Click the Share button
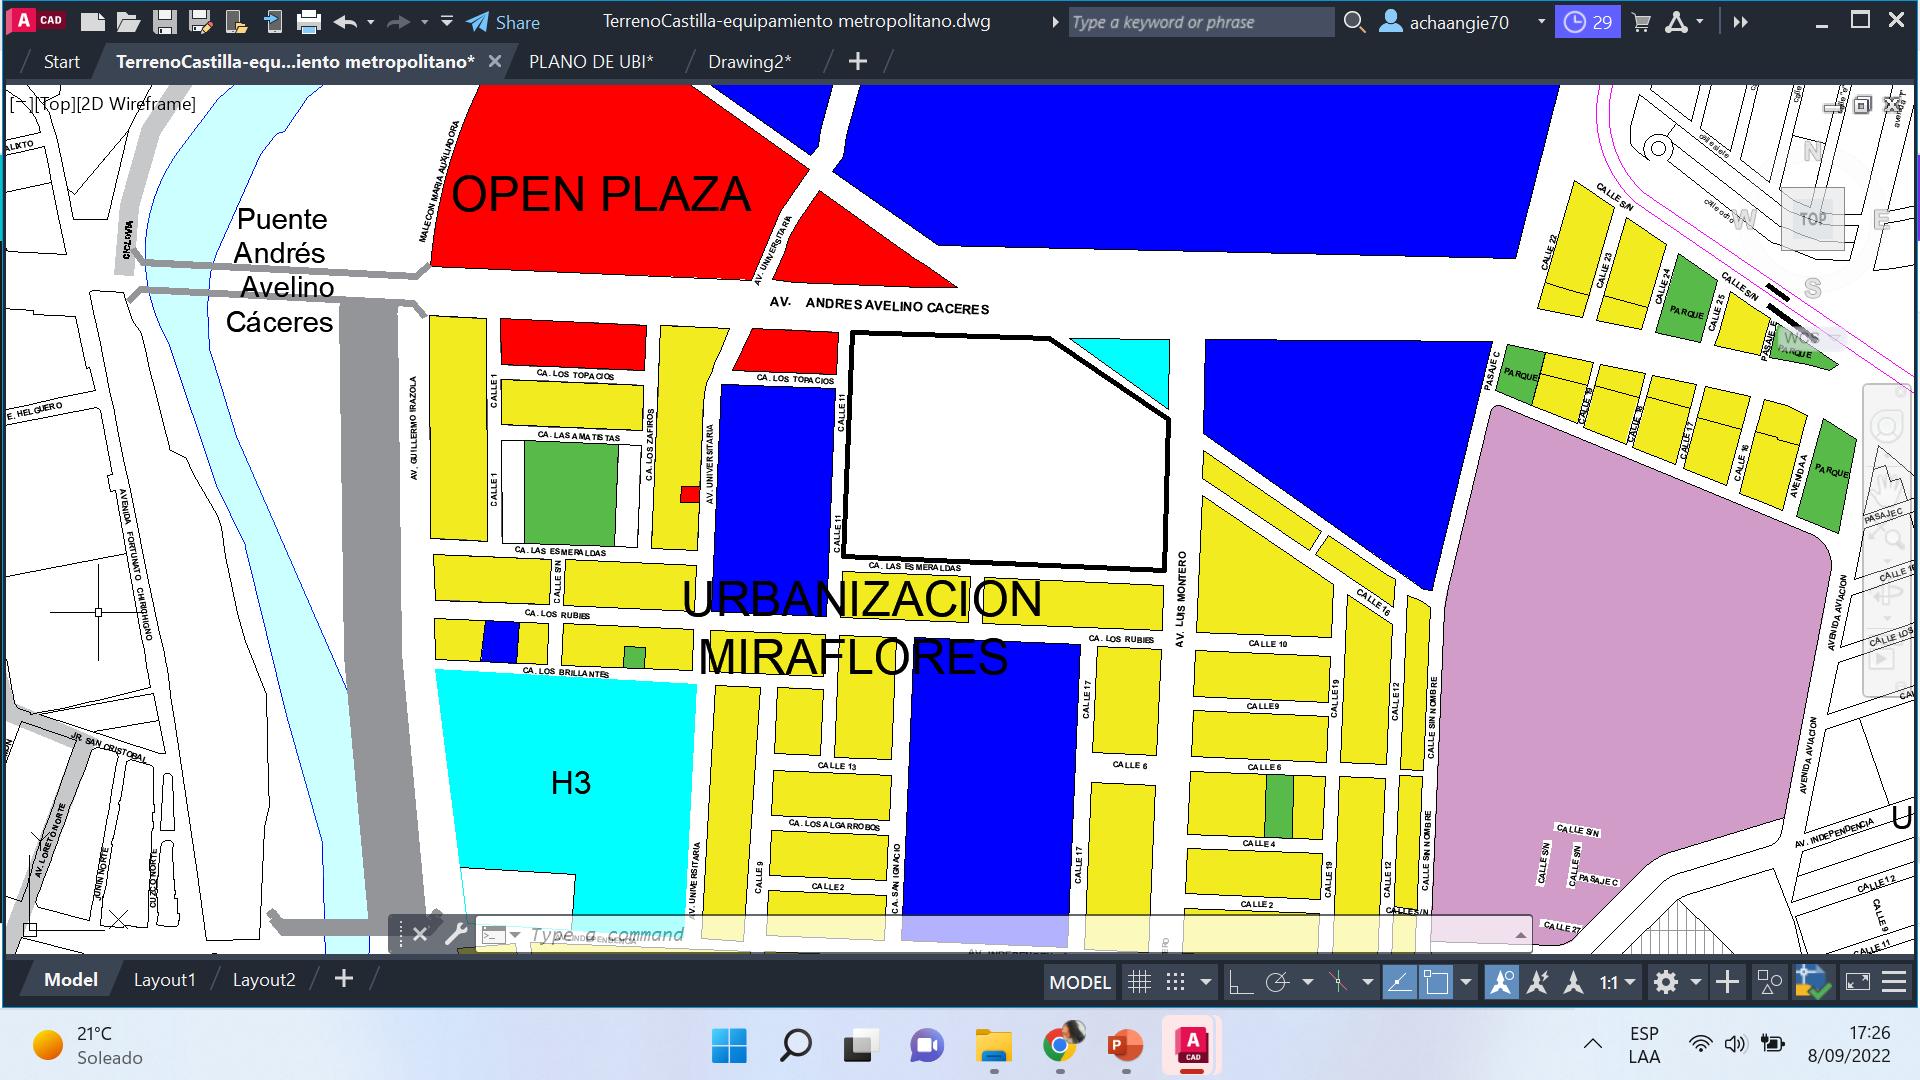1920x1080 pixels. pos(503,22)
